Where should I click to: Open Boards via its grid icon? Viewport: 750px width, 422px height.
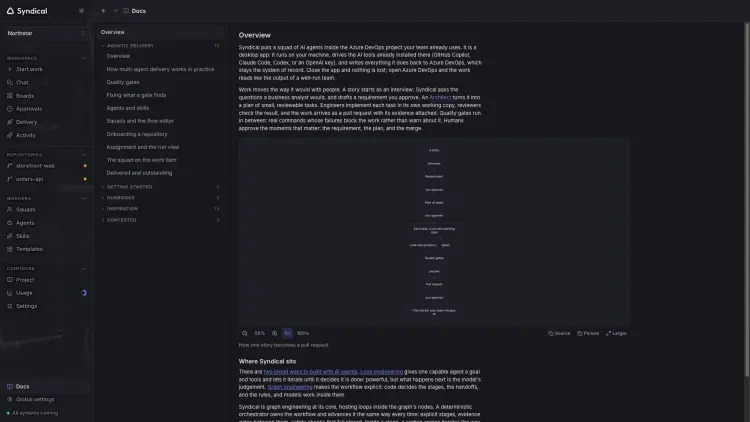10,96
